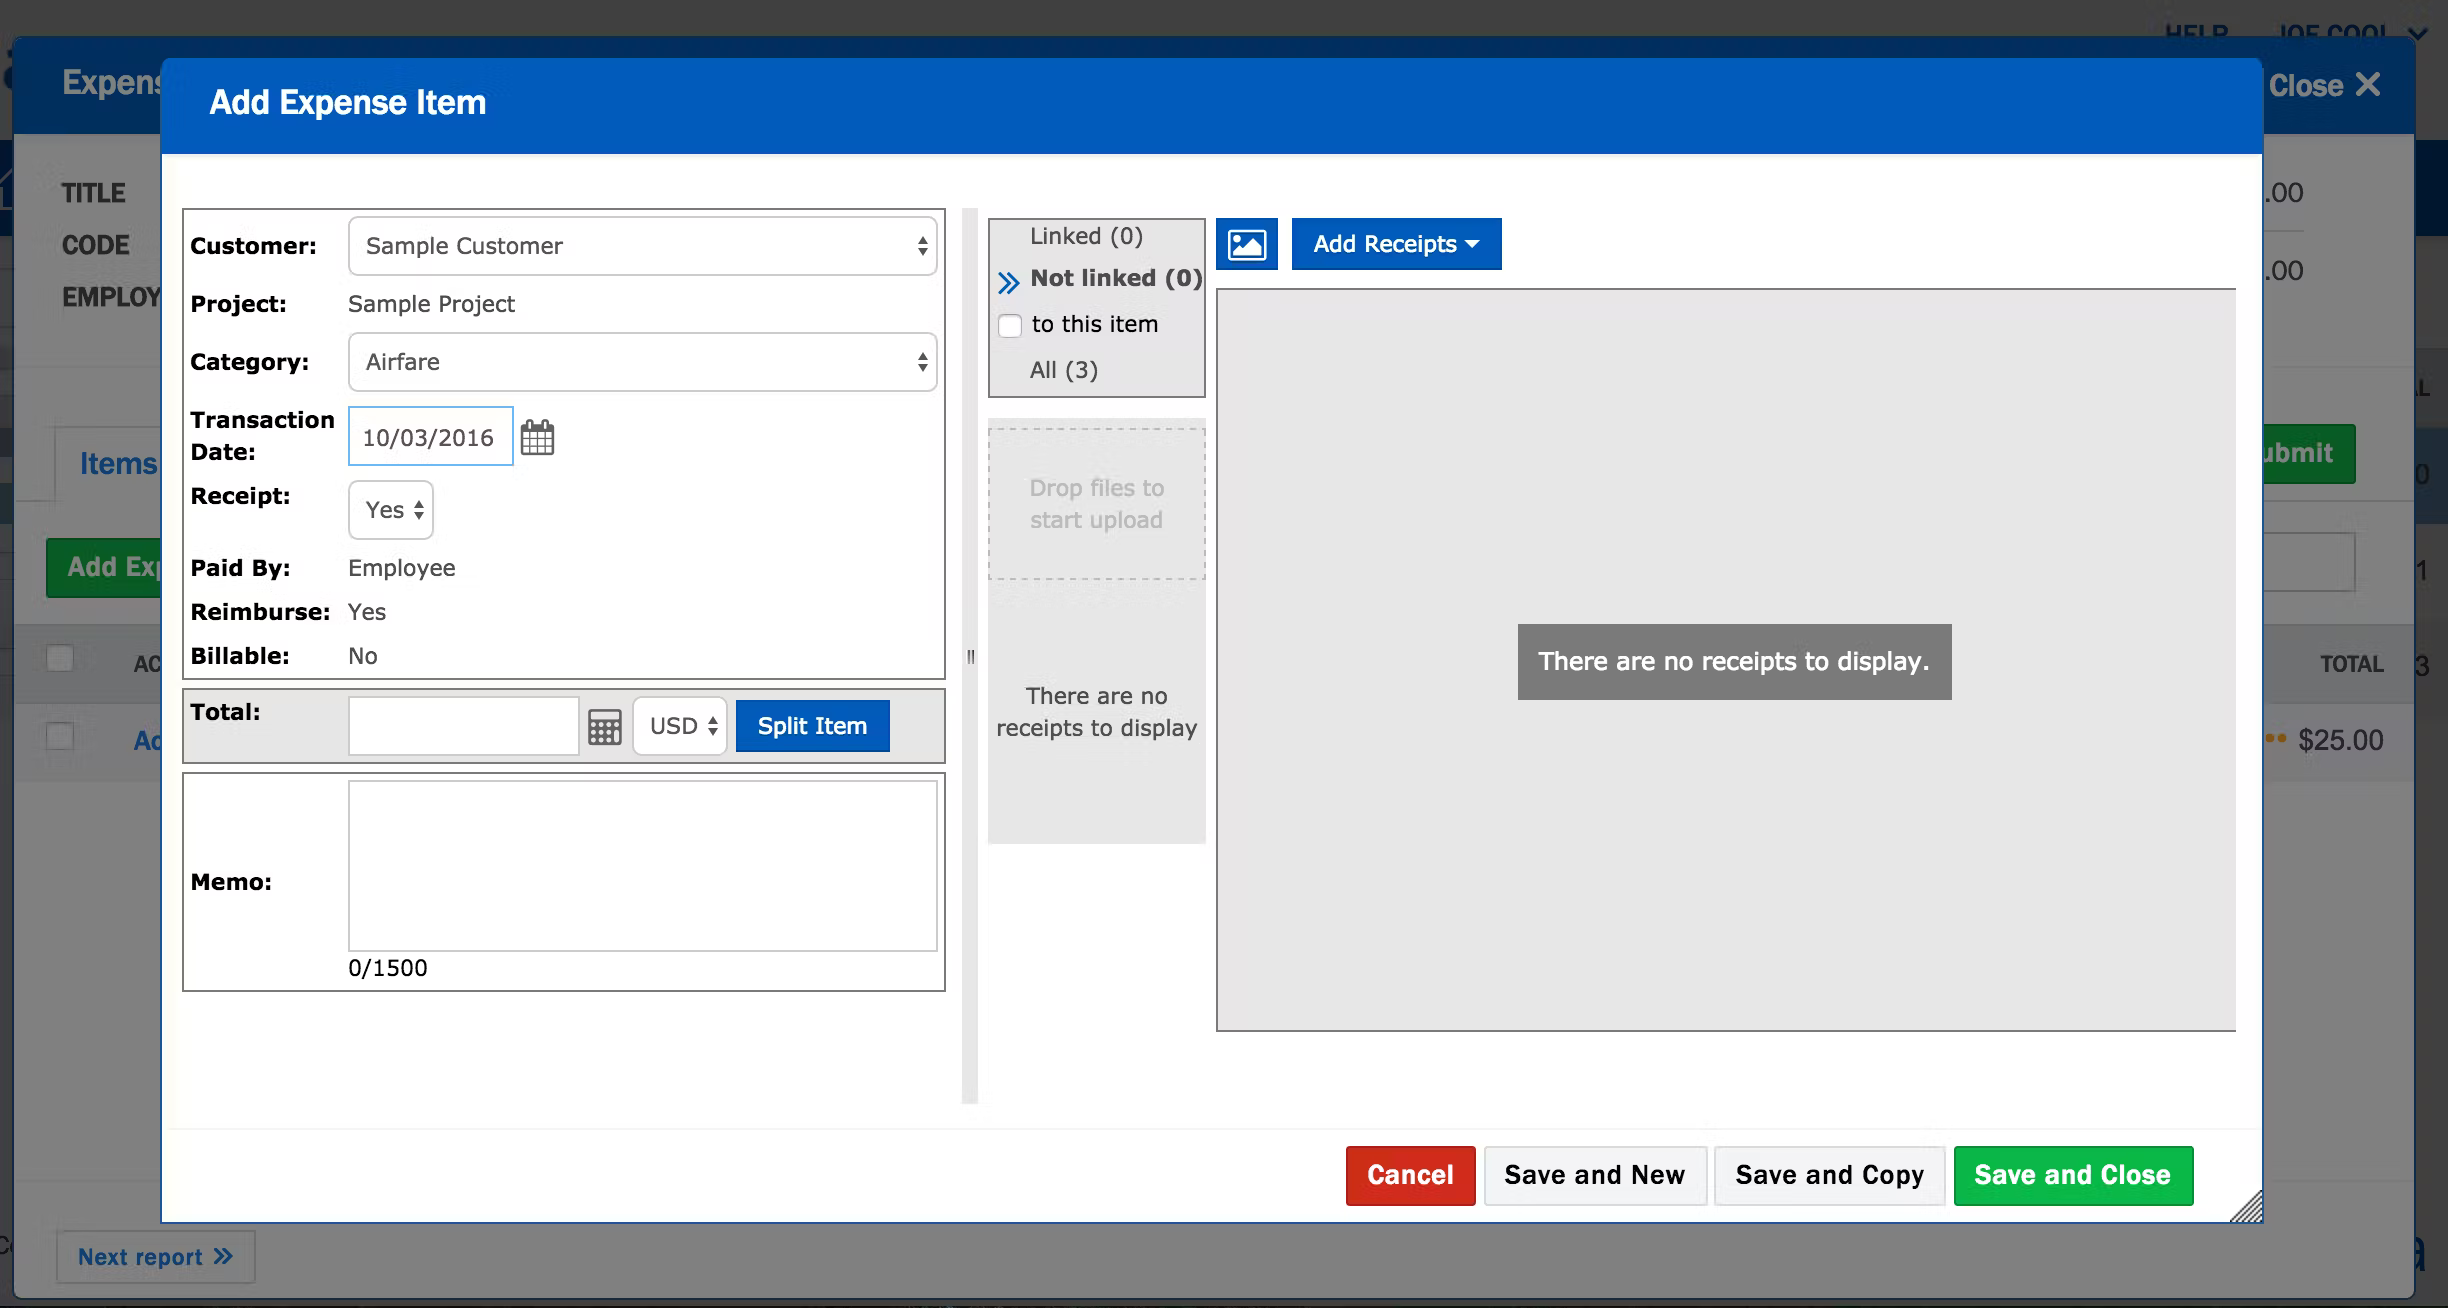Click Save and Close
Screen dimensions: 2448x1308
click(x=2073, y=1175)
